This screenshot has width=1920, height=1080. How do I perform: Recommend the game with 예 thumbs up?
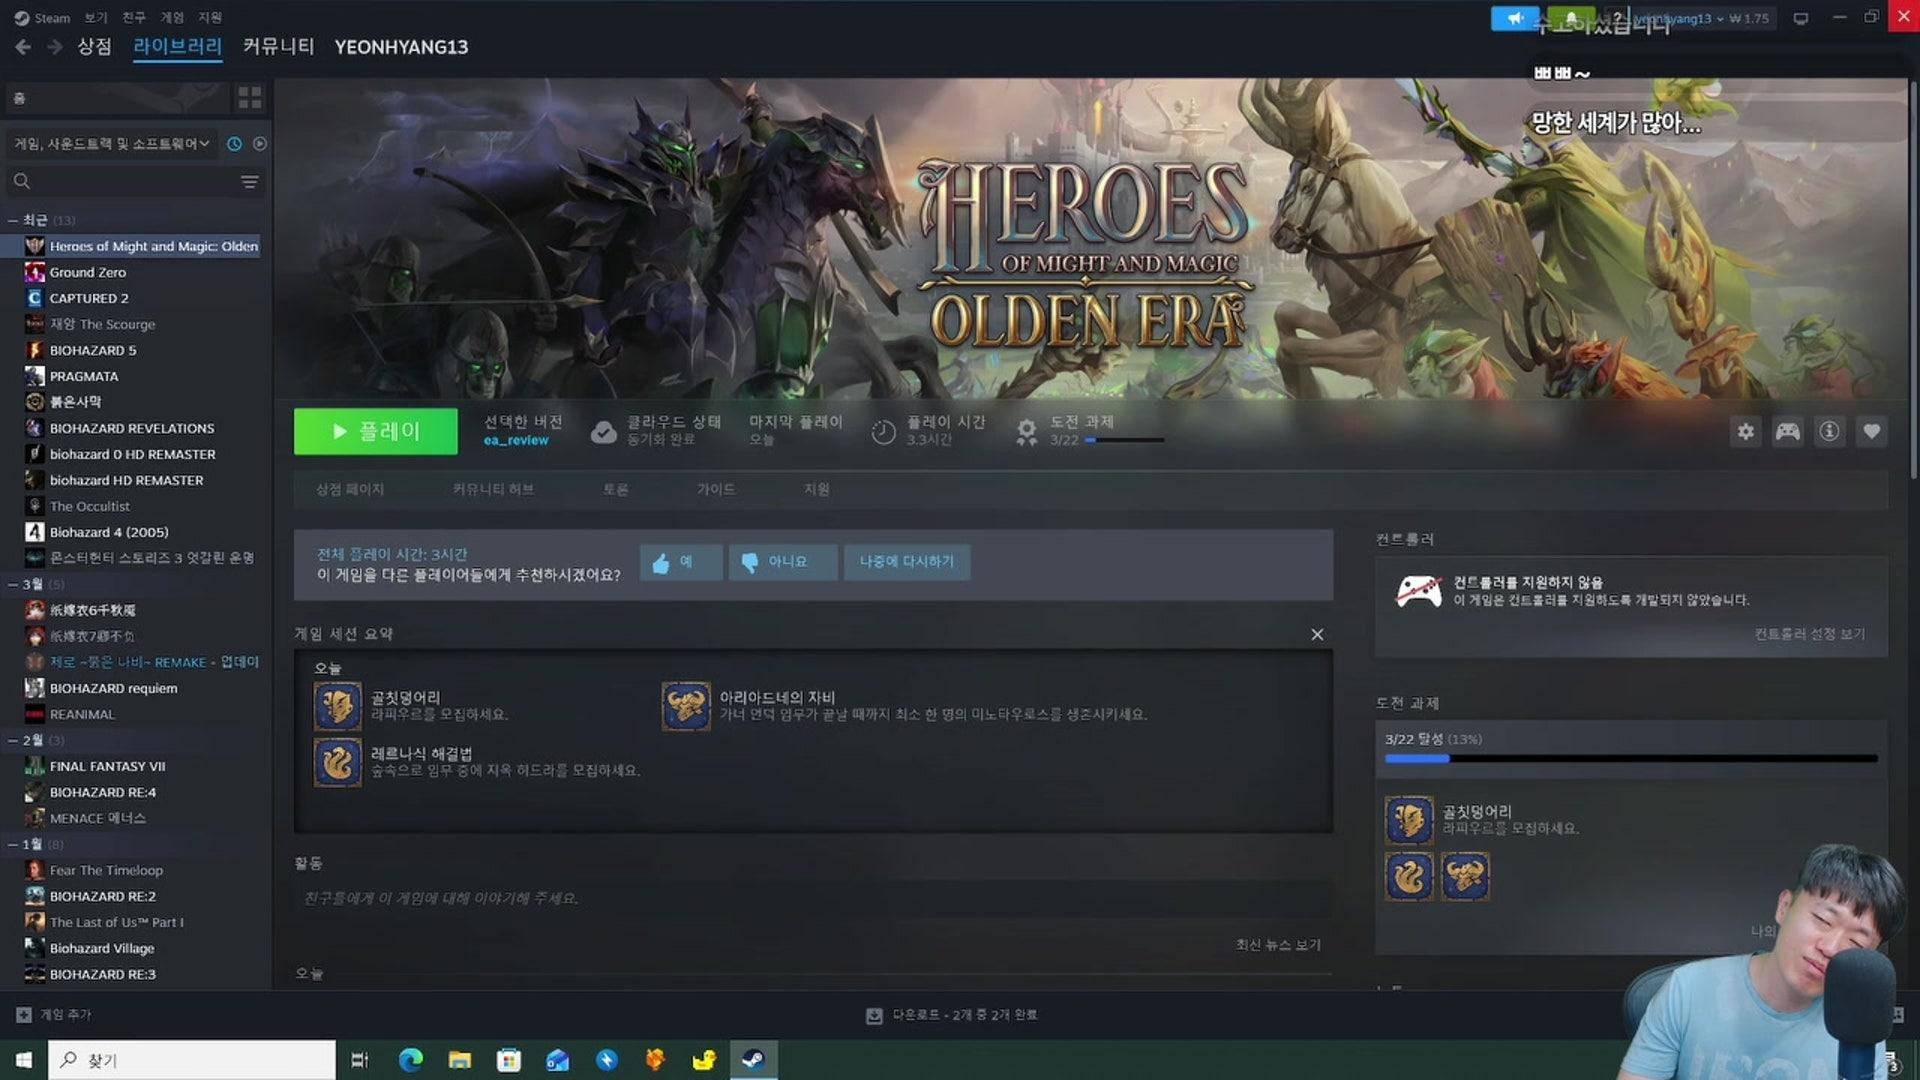tap(680, 562)
